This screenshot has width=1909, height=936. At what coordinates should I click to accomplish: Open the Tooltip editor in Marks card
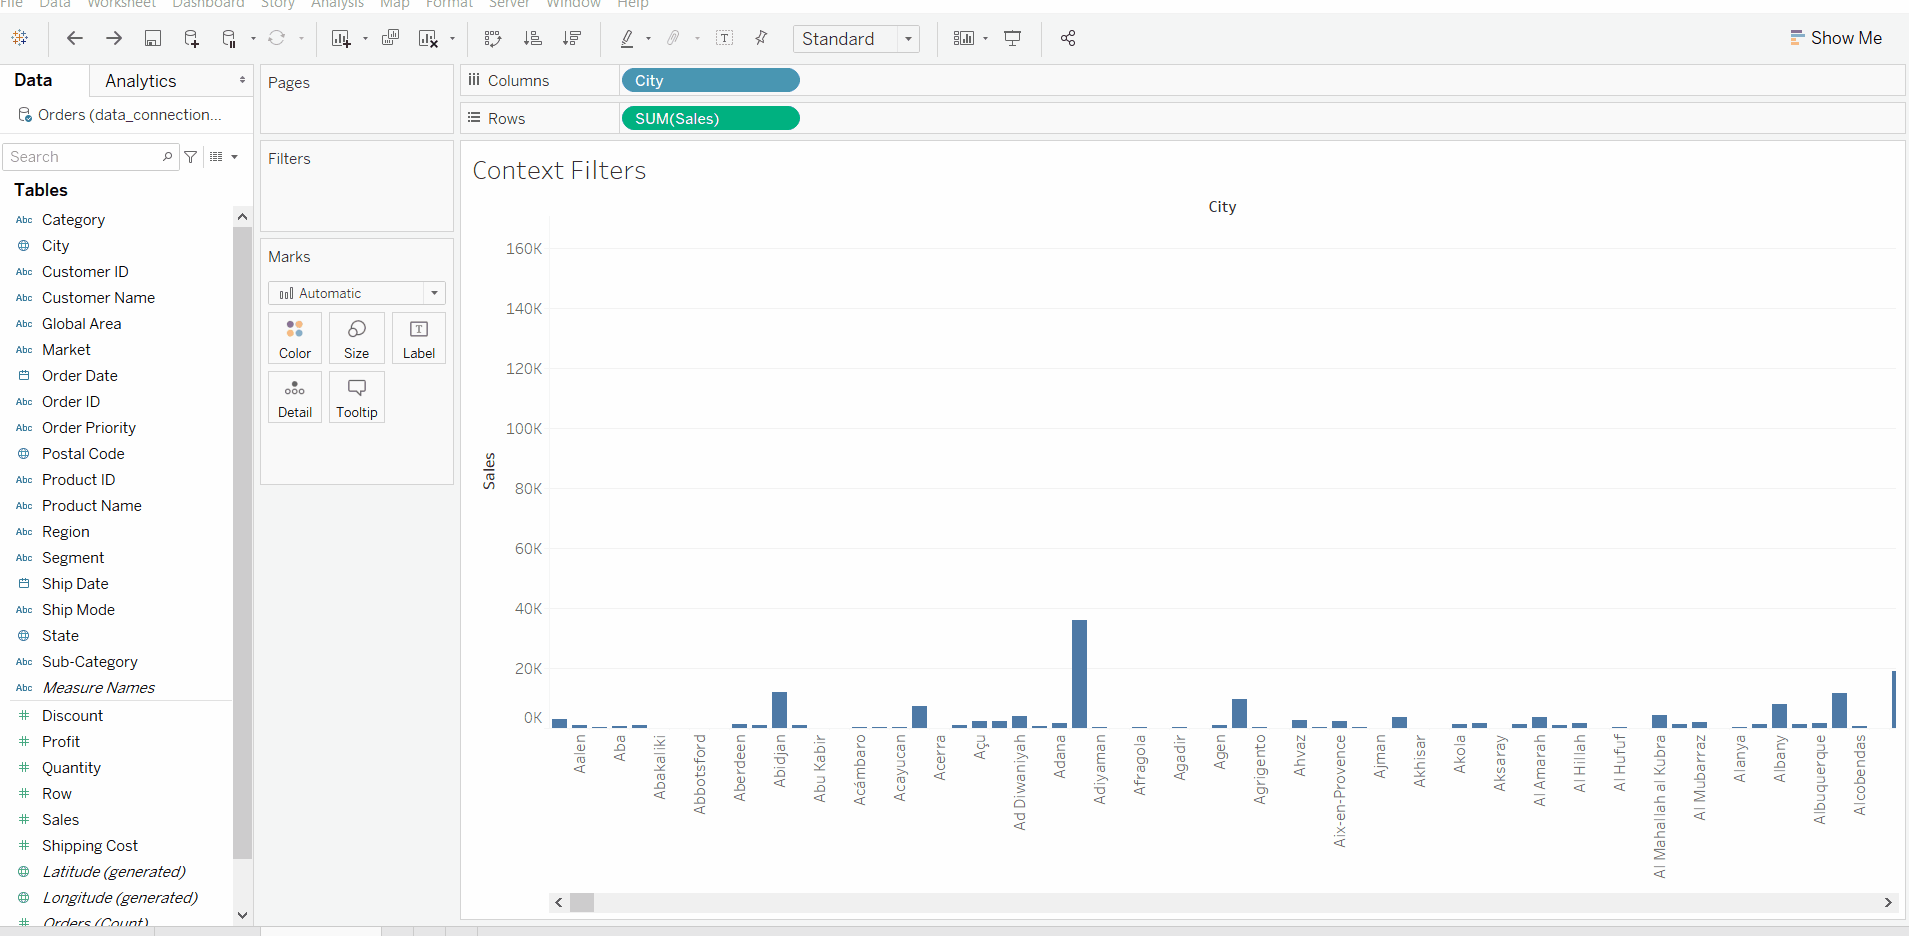(356, 397)
